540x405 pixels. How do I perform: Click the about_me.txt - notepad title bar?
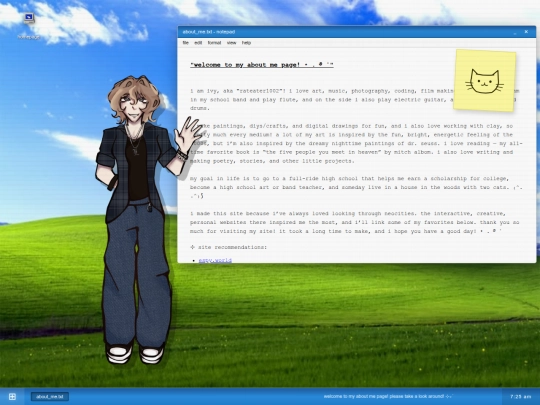[x=357, y=32]
